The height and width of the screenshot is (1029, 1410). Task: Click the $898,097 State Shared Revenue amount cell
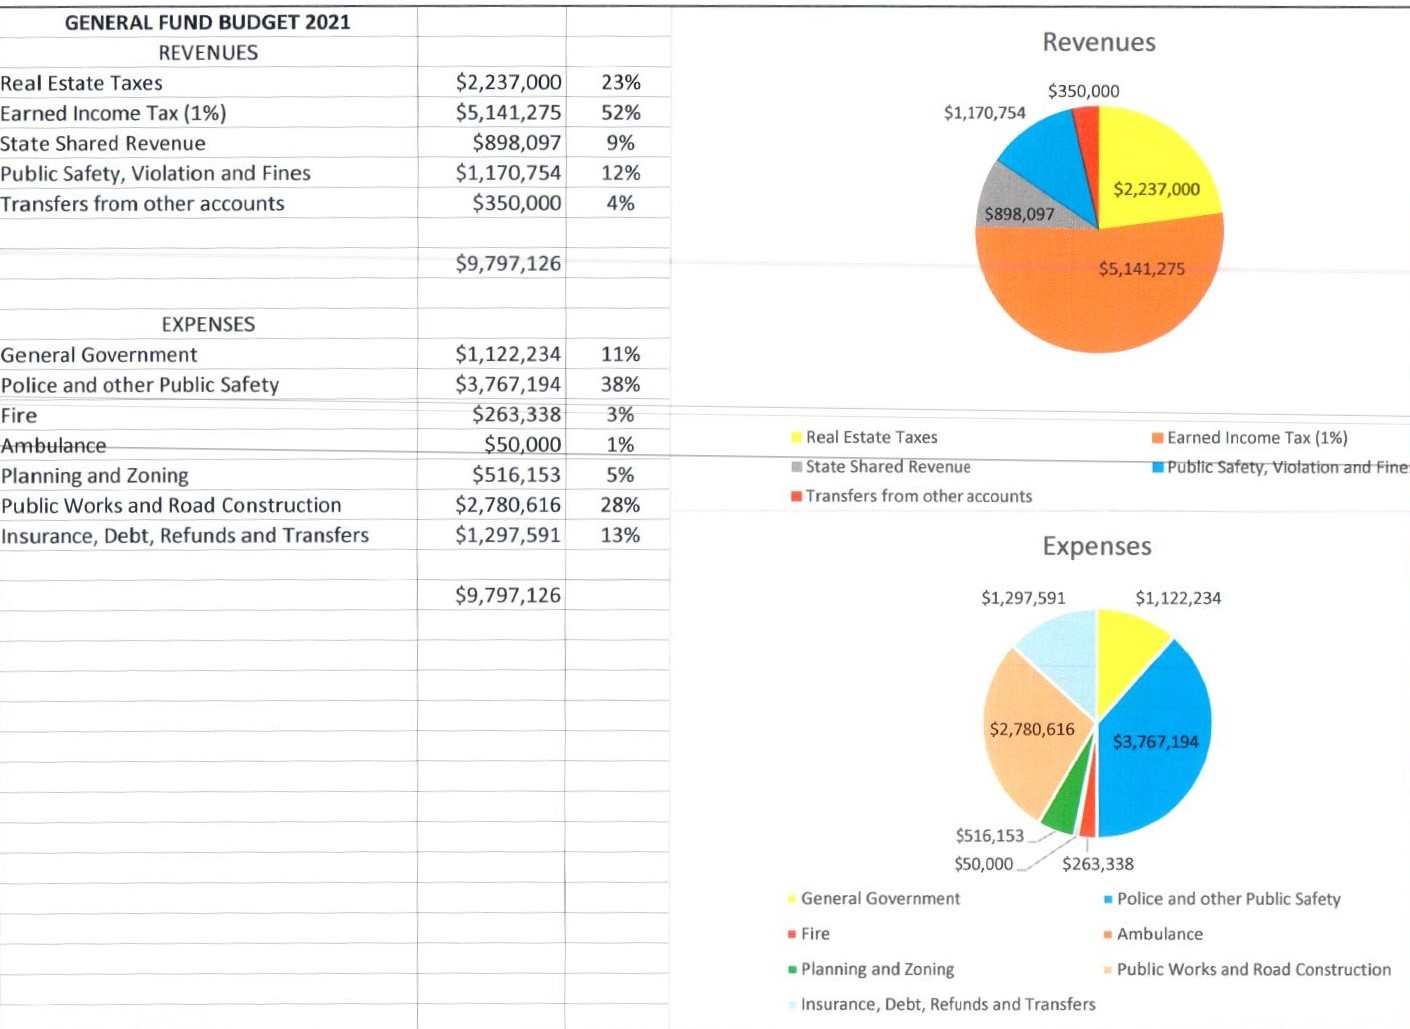(x=516, y=143)
